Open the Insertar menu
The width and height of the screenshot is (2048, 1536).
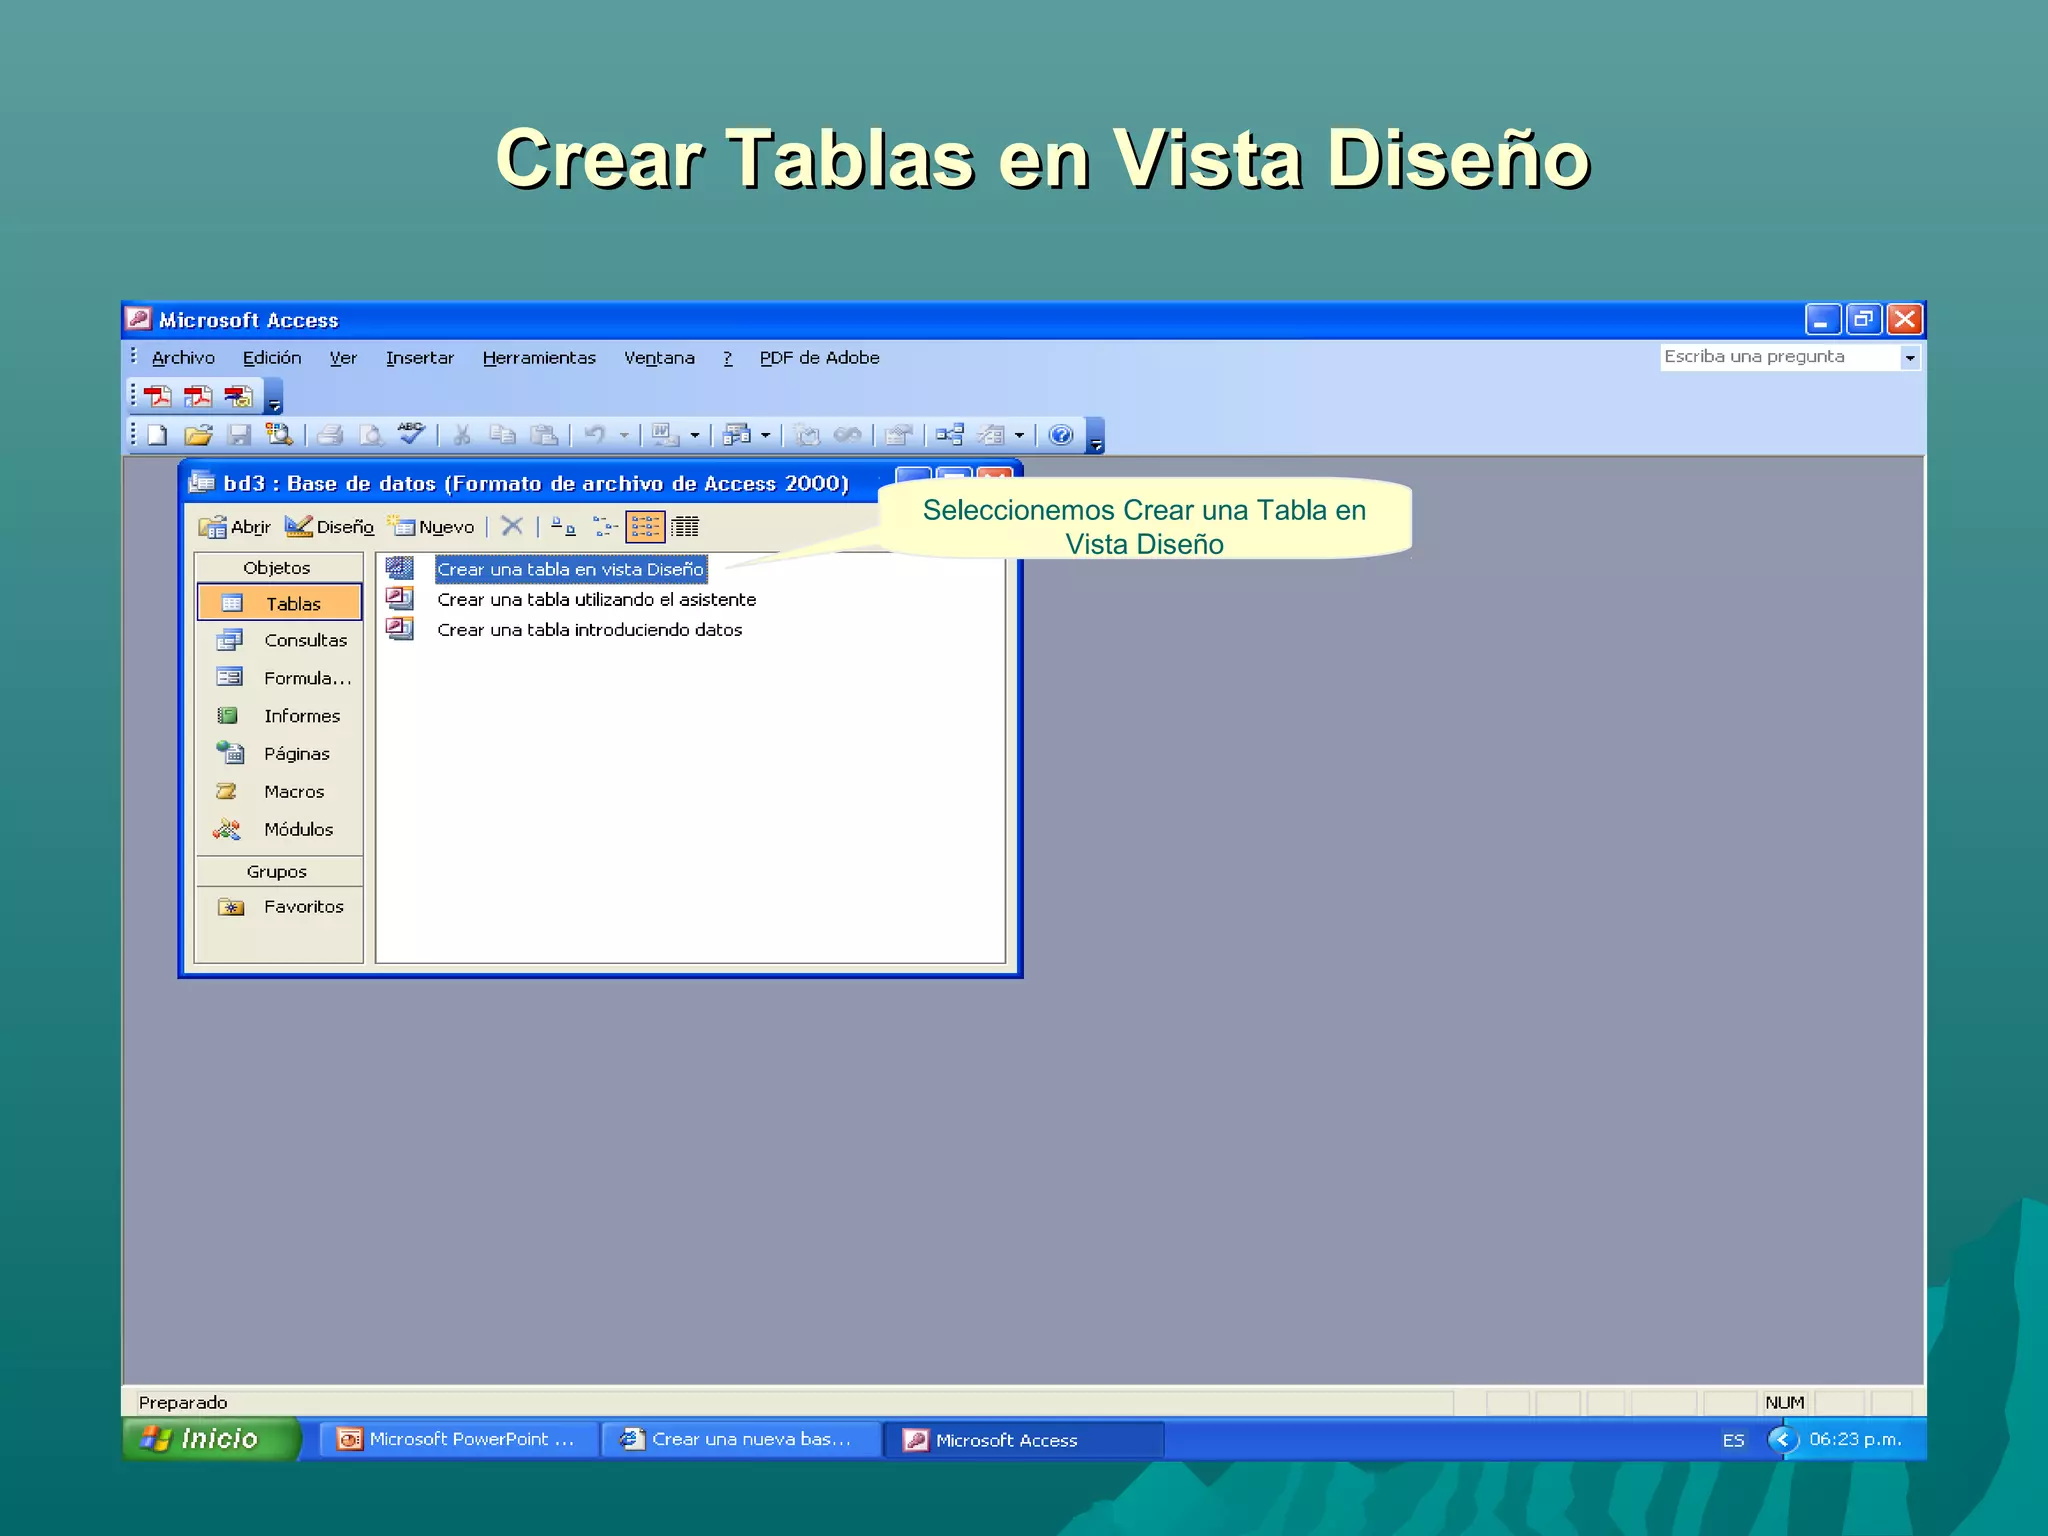pyautogui.click(x=420, y=357)
